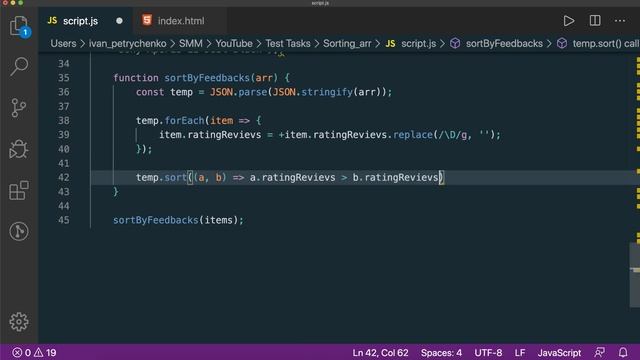Click line number 35 in the gutter
This screenshot has height=360, width=640.
[64, 78]
